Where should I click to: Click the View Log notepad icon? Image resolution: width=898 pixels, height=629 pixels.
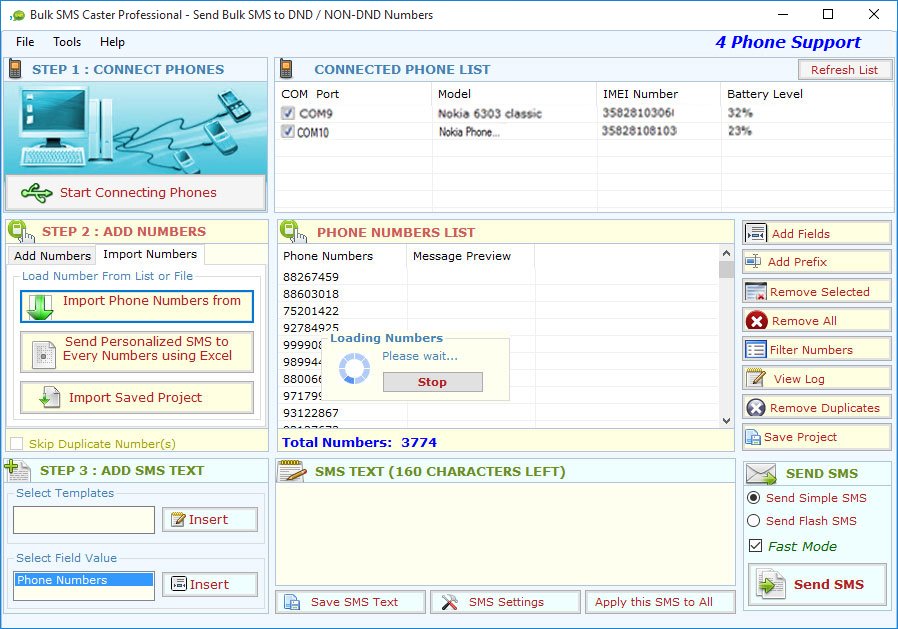(756, 379)
